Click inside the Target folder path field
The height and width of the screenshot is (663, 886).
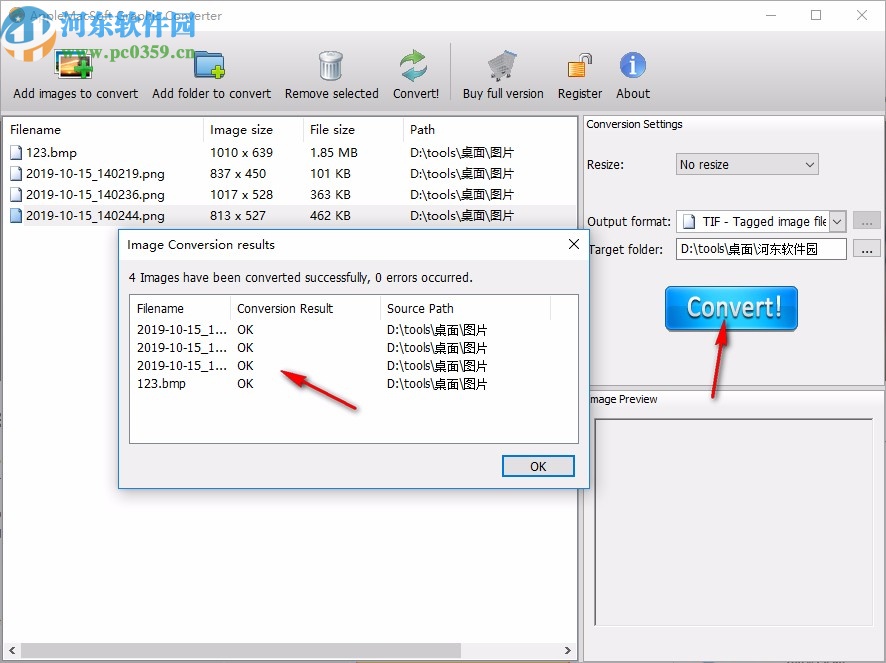click(760, 249)
